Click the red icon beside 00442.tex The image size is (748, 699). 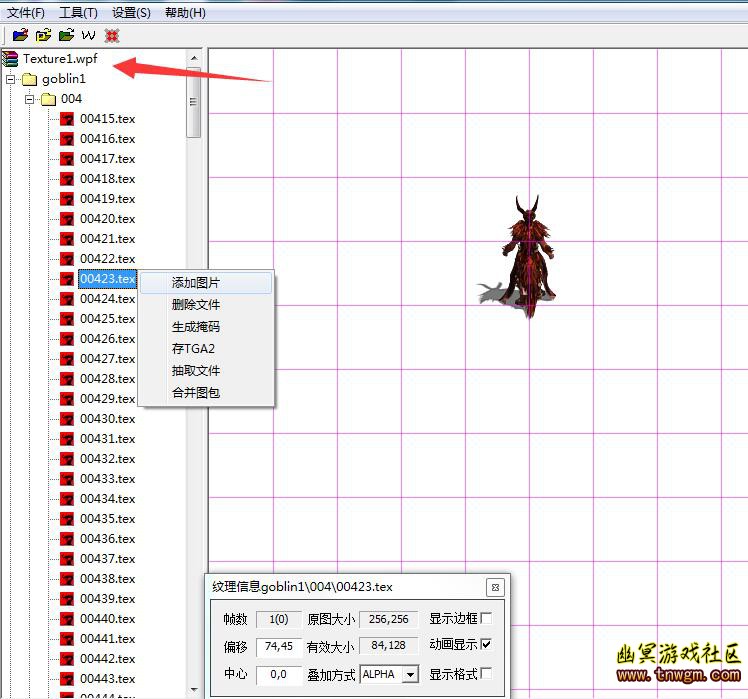[x=67, y=659]
